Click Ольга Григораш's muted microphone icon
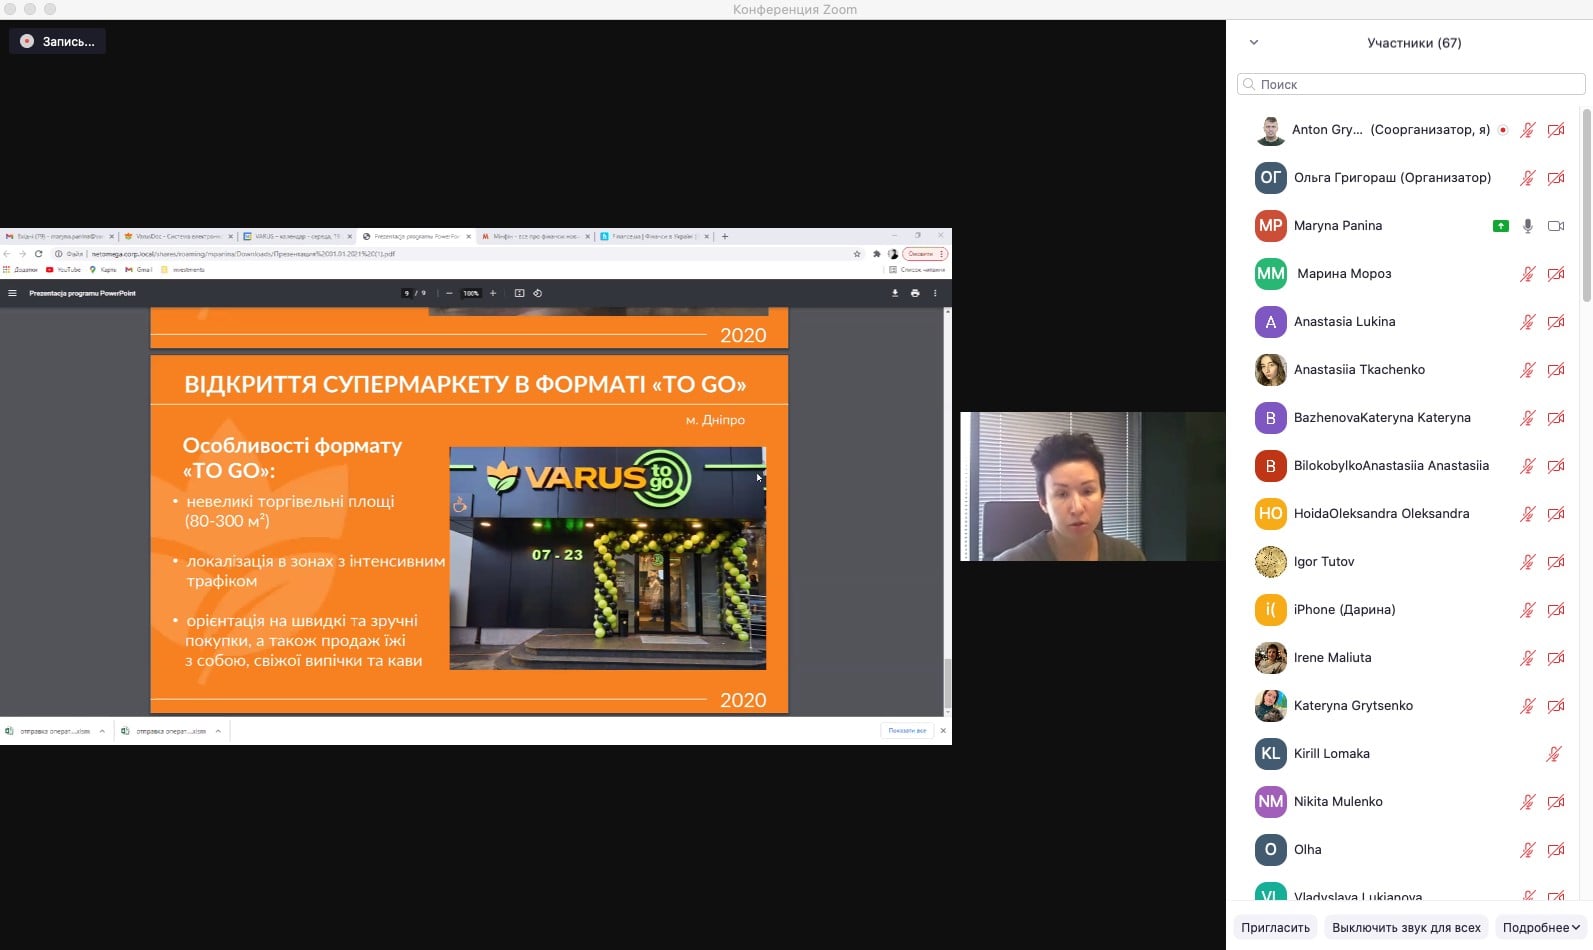Viewport: 1593px width, 950px height. [x=1527, y=178]
